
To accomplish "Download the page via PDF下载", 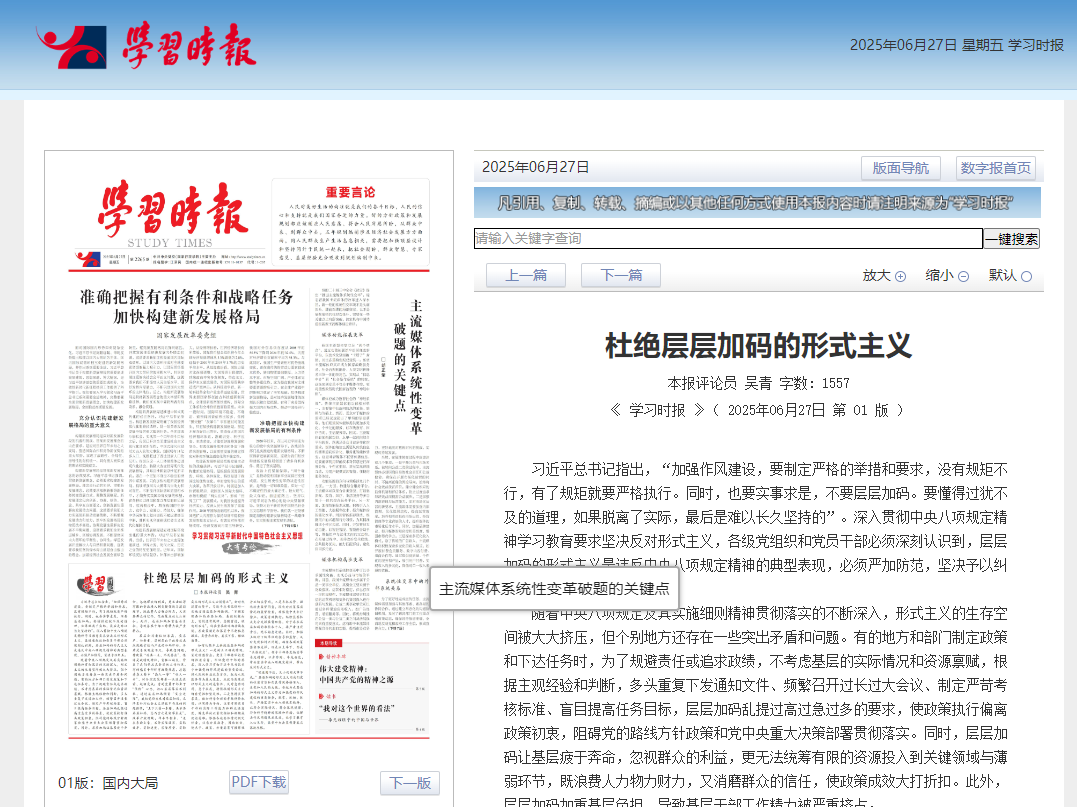I will 259,782.
